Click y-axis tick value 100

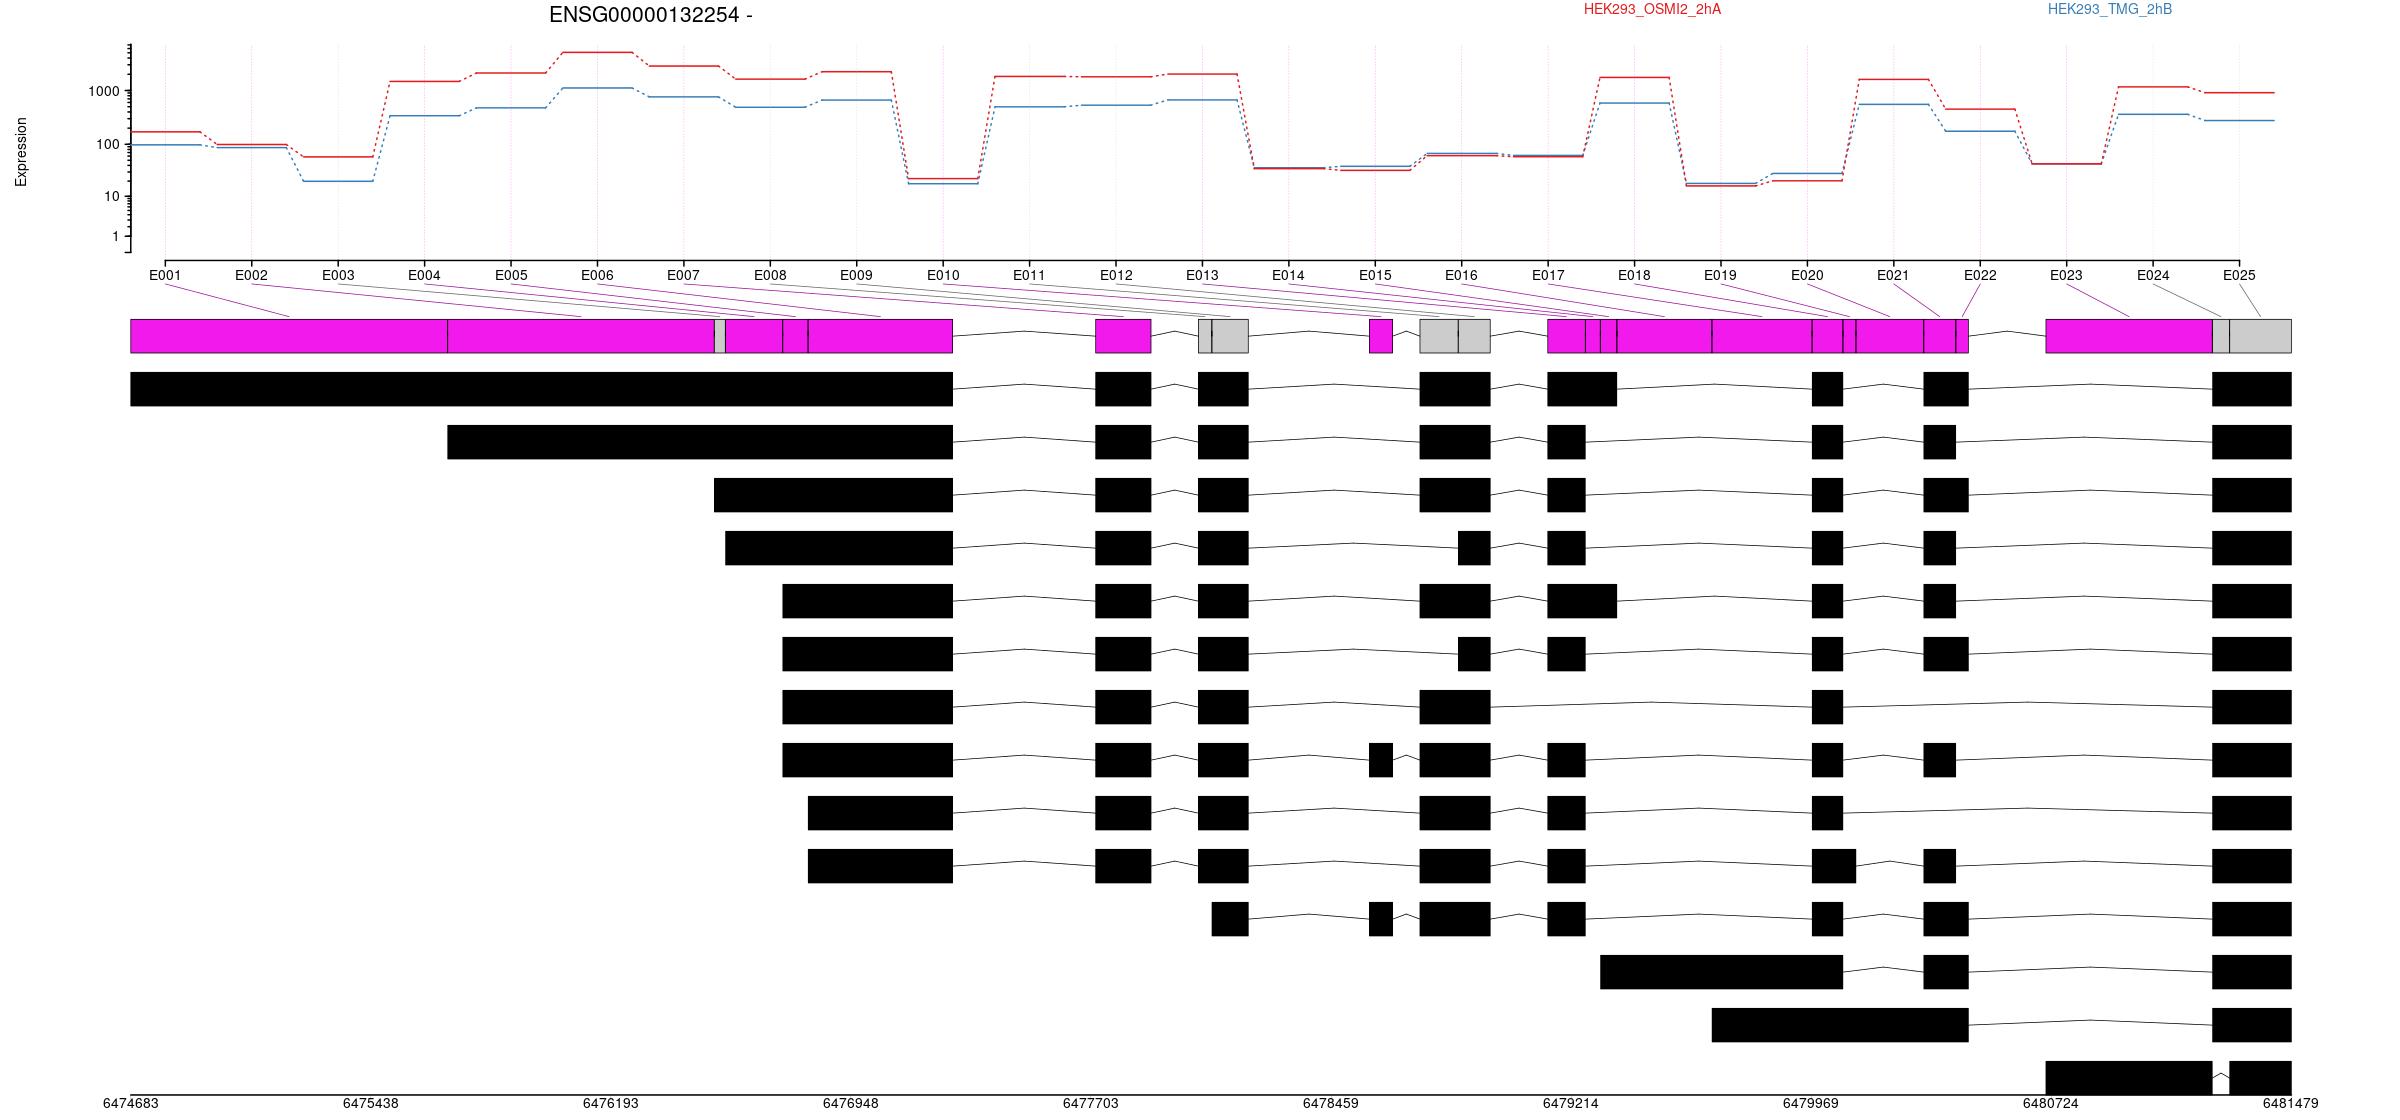[x=108, y=144]
